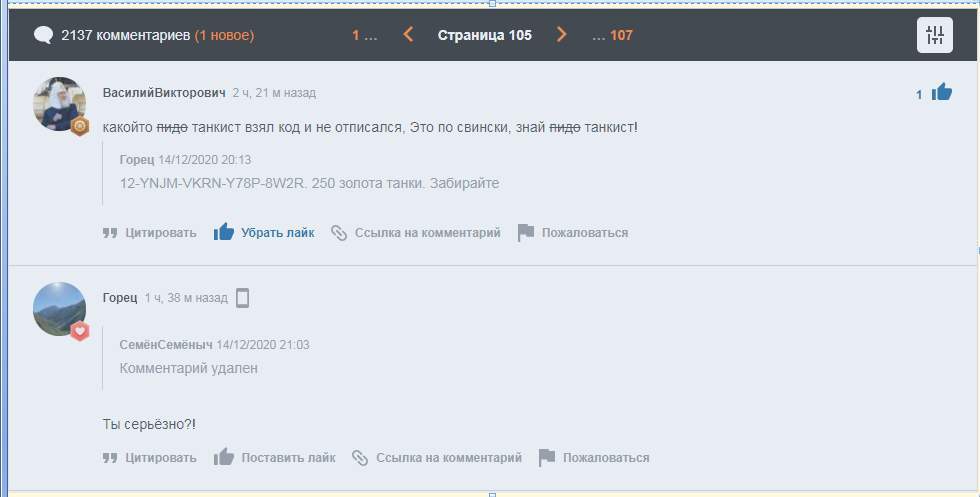Quote ВасилийВикторович's comment

pyautogui.click(x=149, y=233)
